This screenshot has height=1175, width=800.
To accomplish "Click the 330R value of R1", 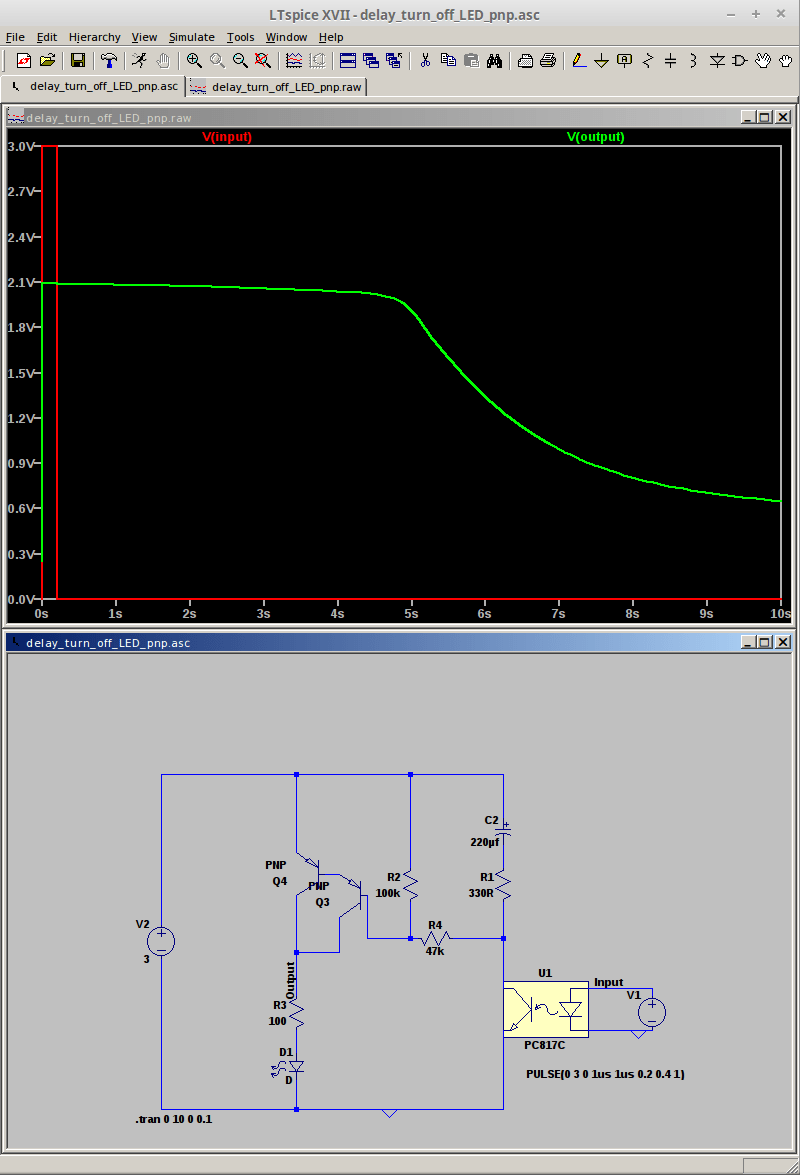I will point(481,893).
